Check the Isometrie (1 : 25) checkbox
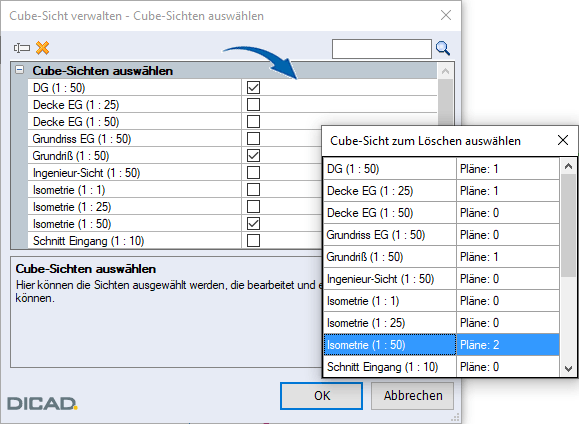Viewport: 579px width, 424px height. (x=253, y=206)
